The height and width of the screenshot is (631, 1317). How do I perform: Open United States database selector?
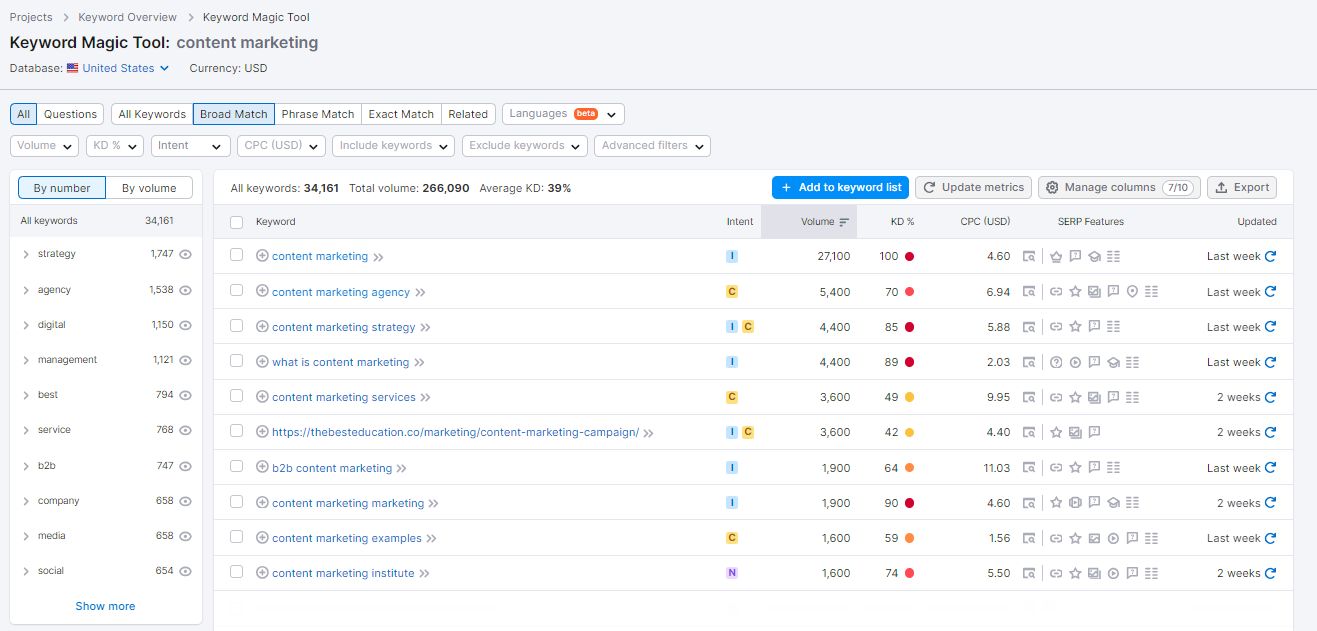click(x=119, y=68)
